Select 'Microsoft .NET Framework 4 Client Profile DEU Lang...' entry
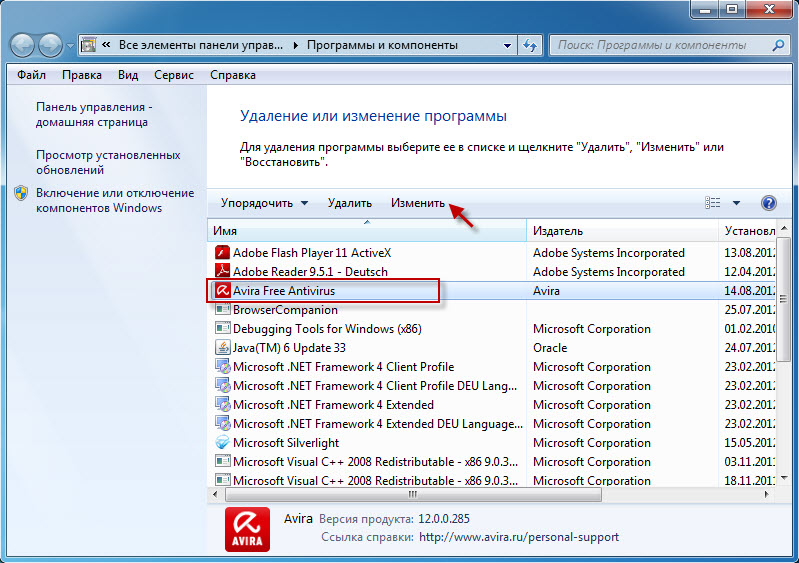799x563 pixels. click(x=375, y=386)
